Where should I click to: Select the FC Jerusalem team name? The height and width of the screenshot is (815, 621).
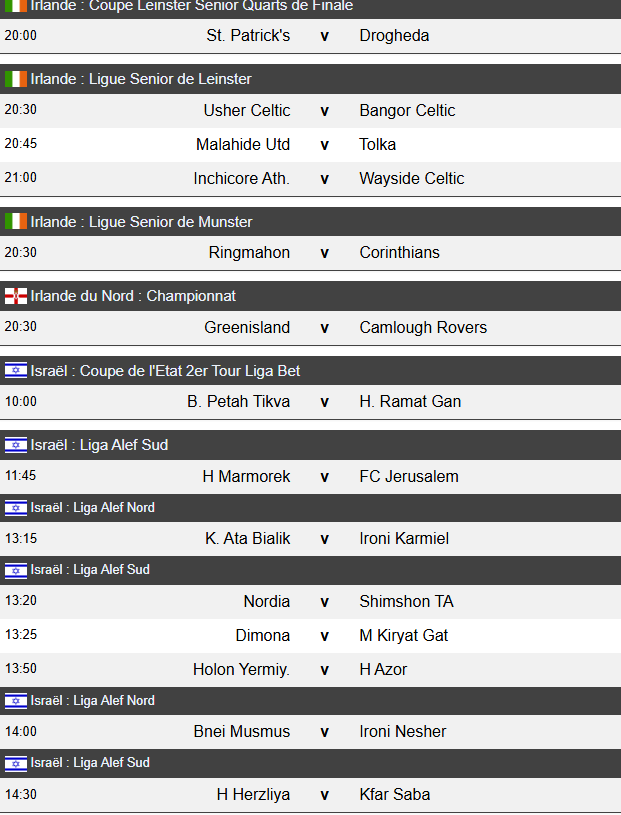click(x=409, y=477)
